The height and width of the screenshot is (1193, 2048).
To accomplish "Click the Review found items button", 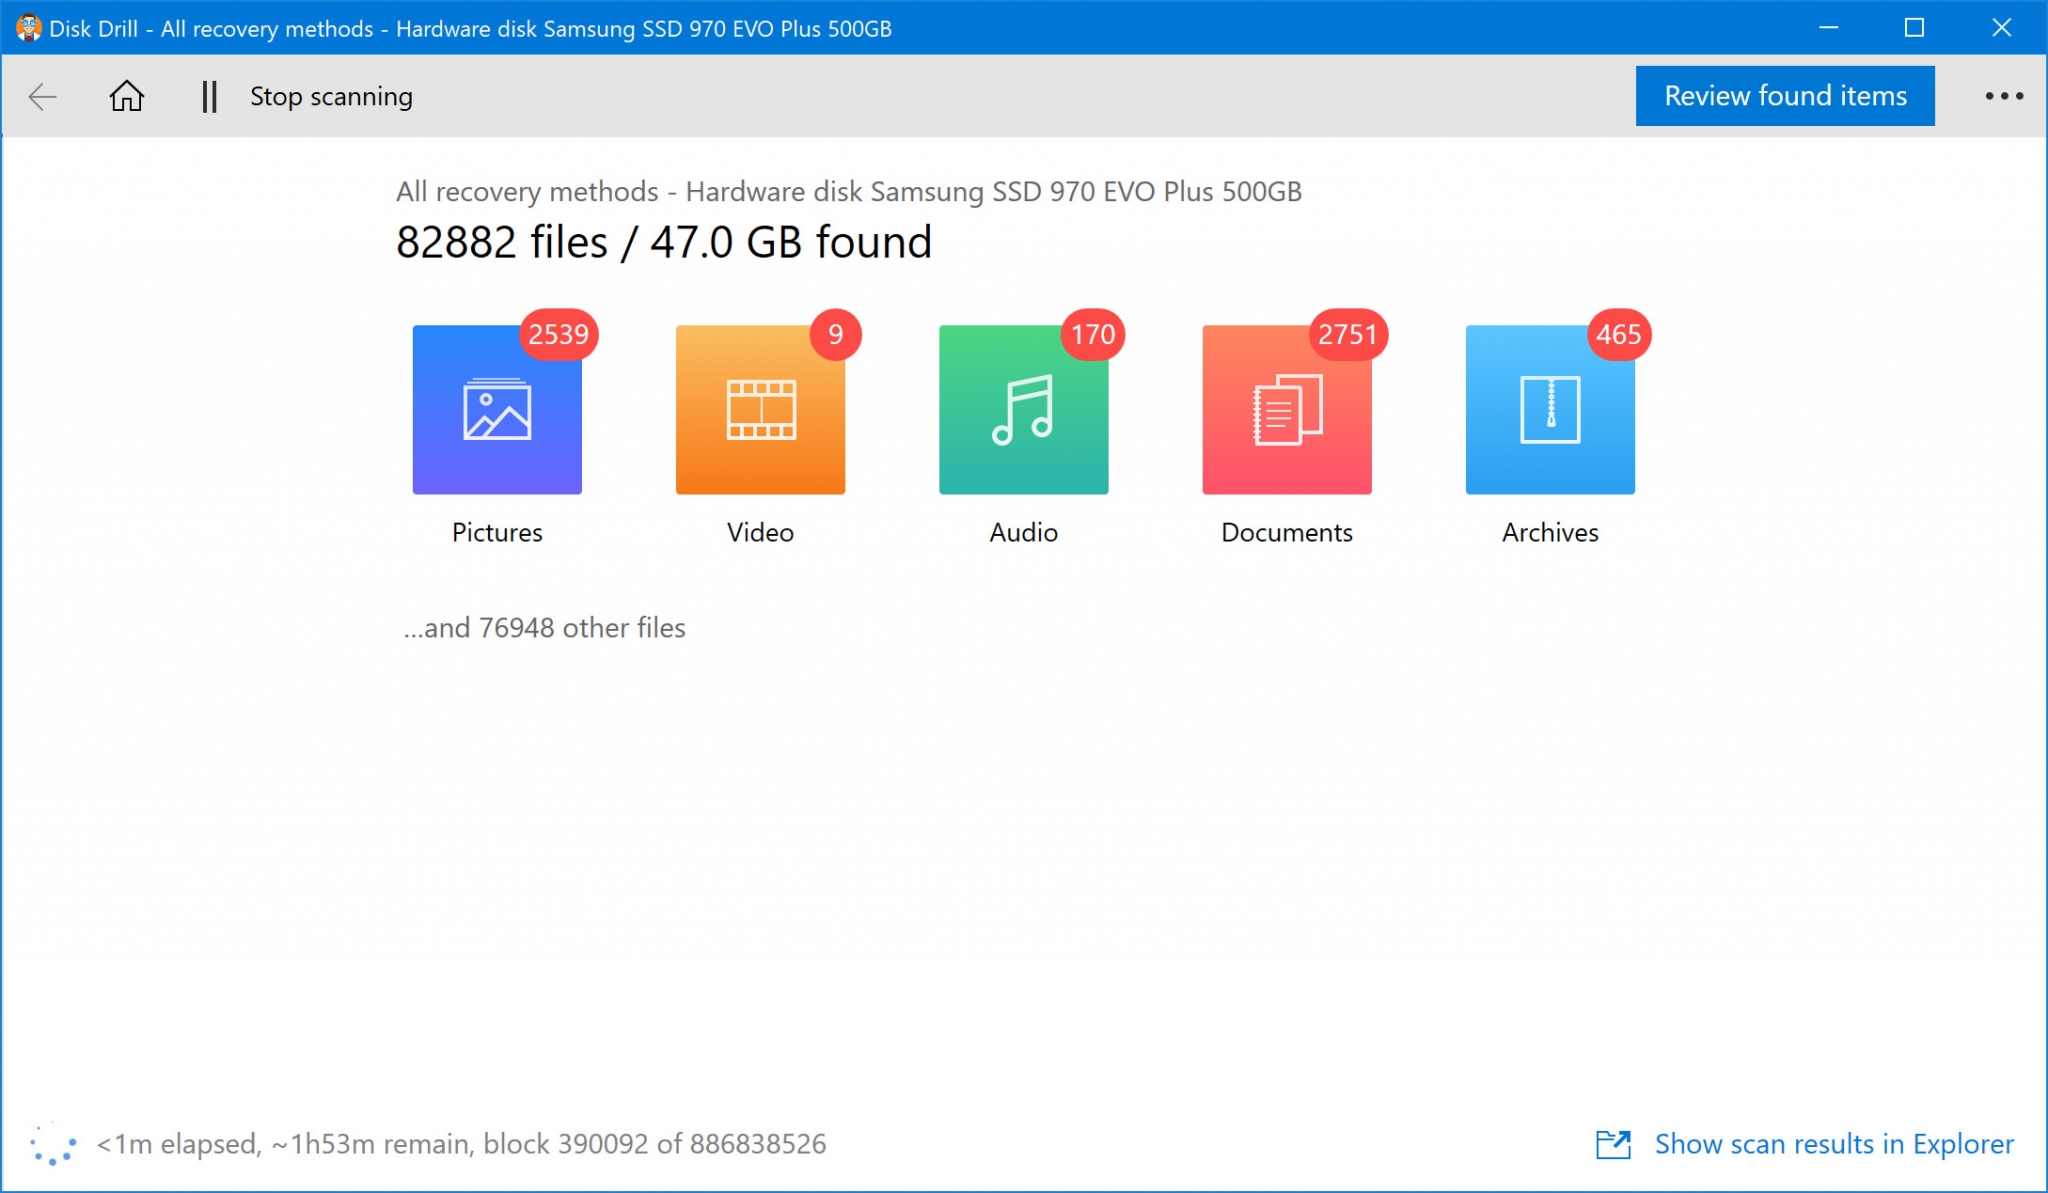I will [x=1785, y=96].
